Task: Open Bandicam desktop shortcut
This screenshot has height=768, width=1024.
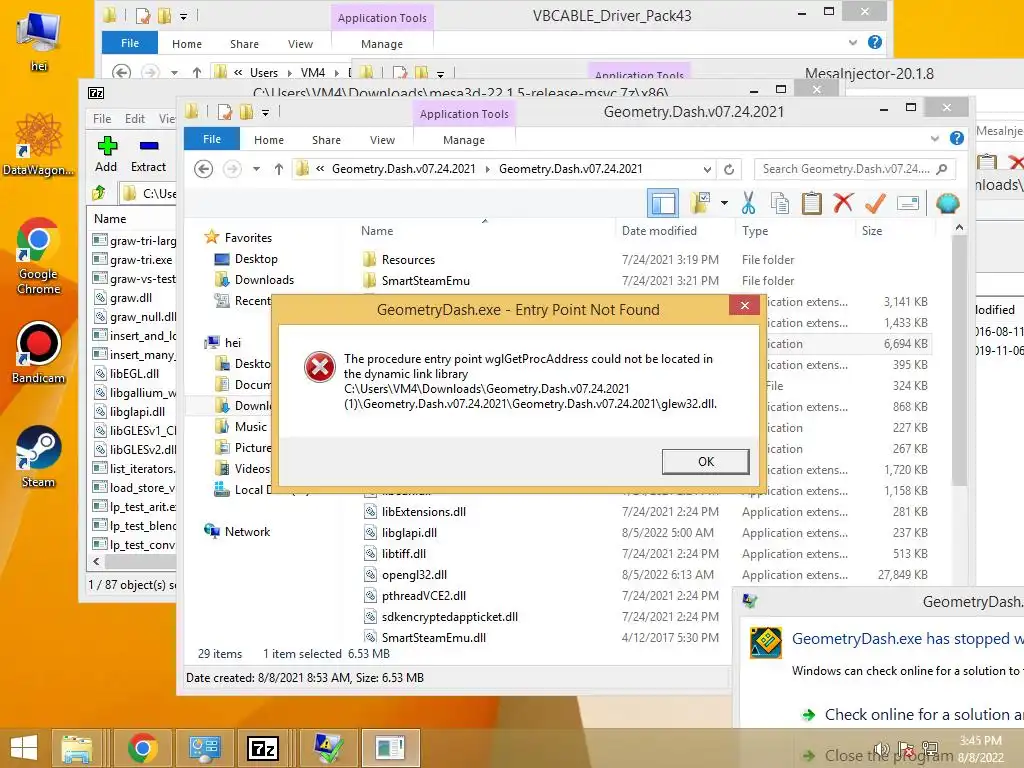Action: pos(39,353)
